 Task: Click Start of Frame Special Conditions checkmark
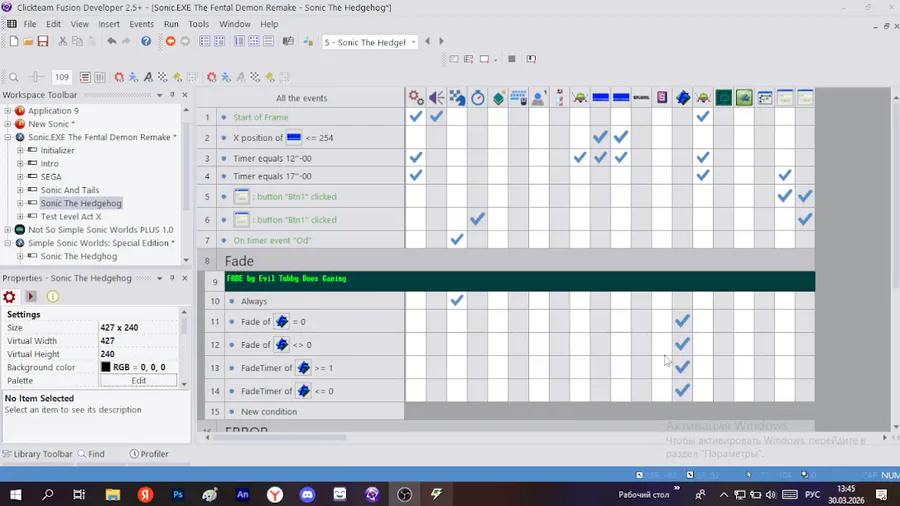tap(416, 116)
